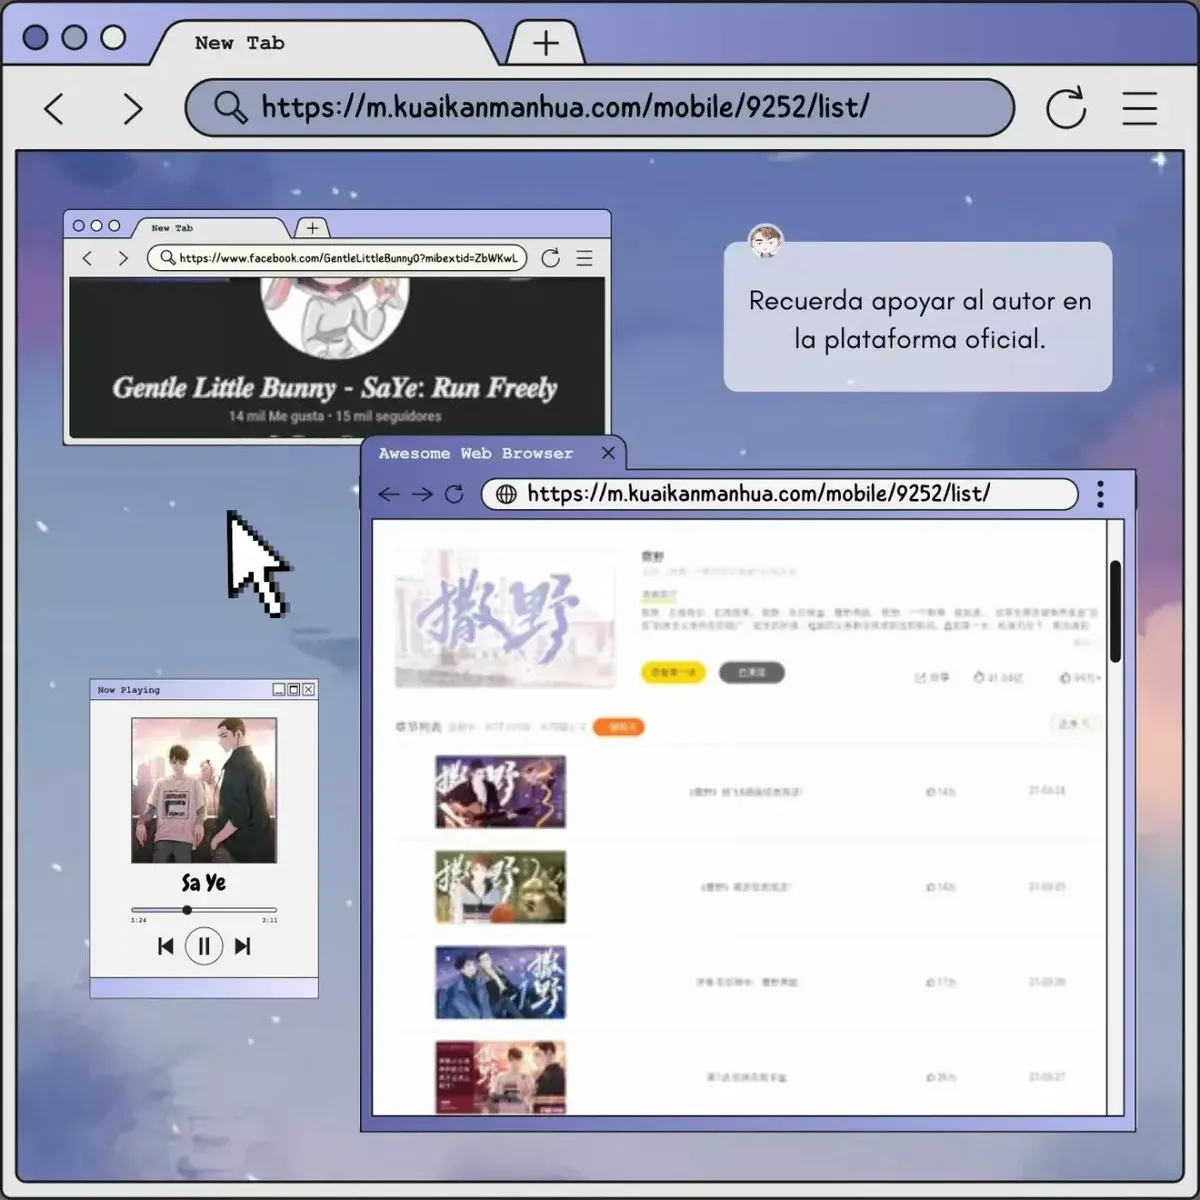
Task: Open the fourth chapter thumbnail with the red banner
Action: click(x=500, y=1077)
